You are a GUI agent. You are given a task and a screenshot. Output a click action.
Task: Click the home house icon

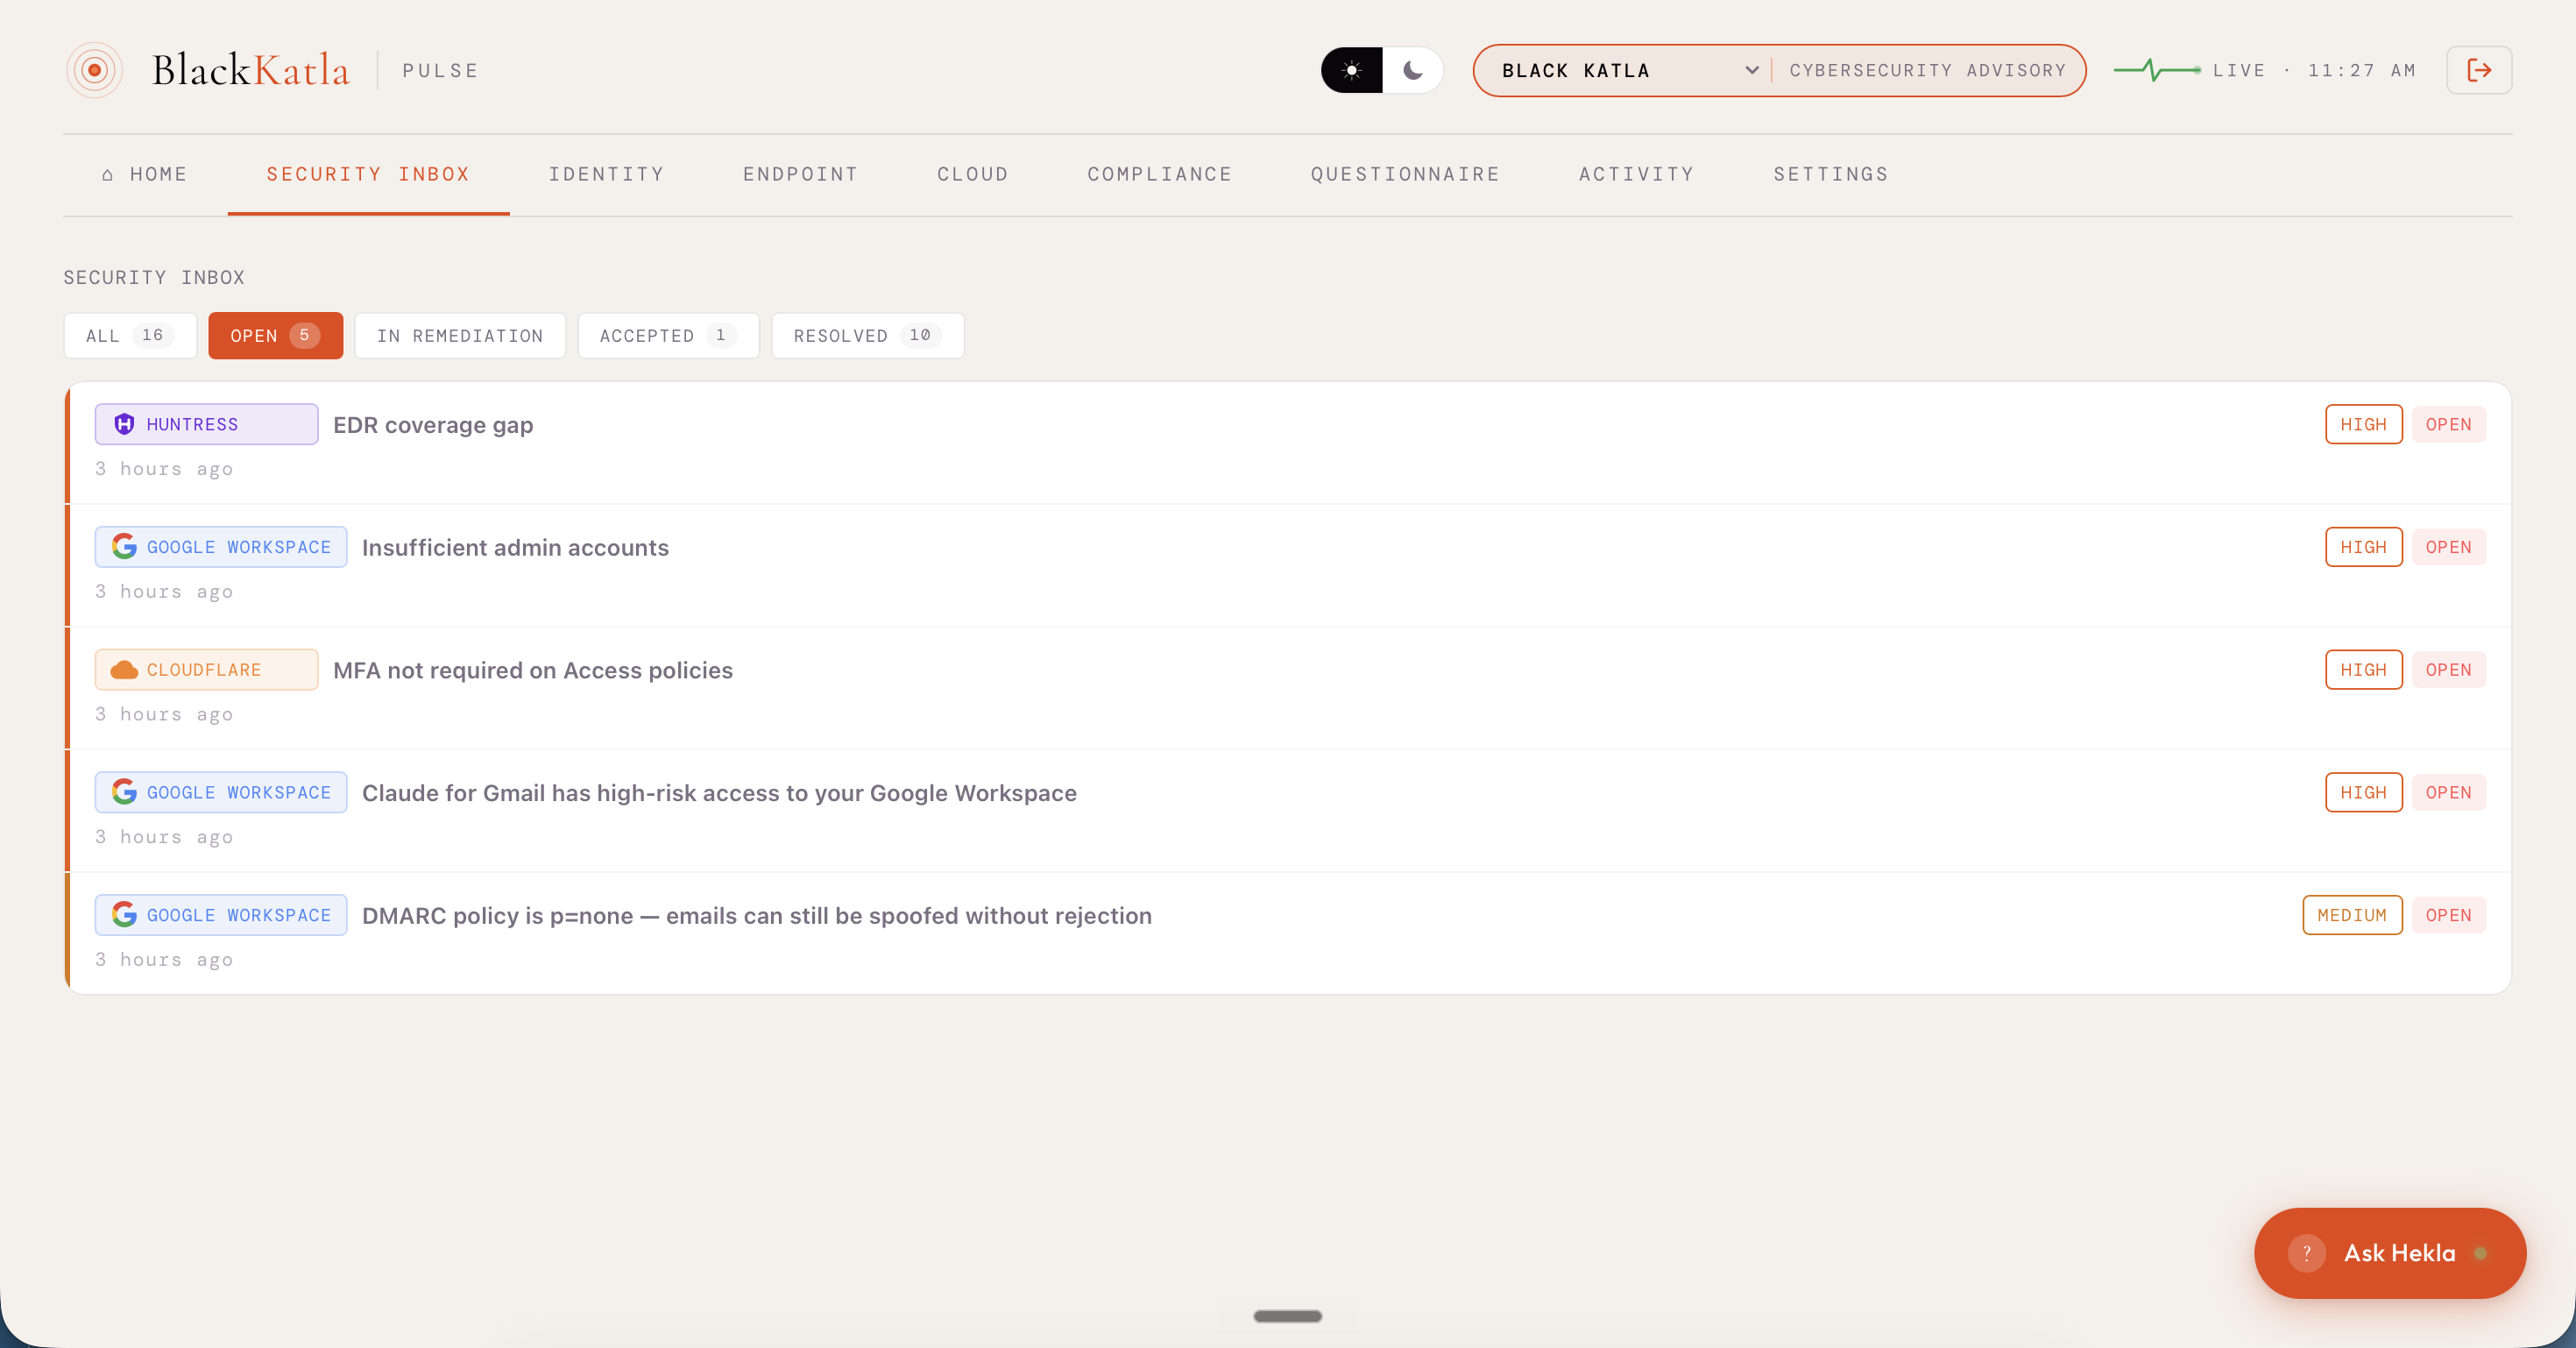(107, 175)
